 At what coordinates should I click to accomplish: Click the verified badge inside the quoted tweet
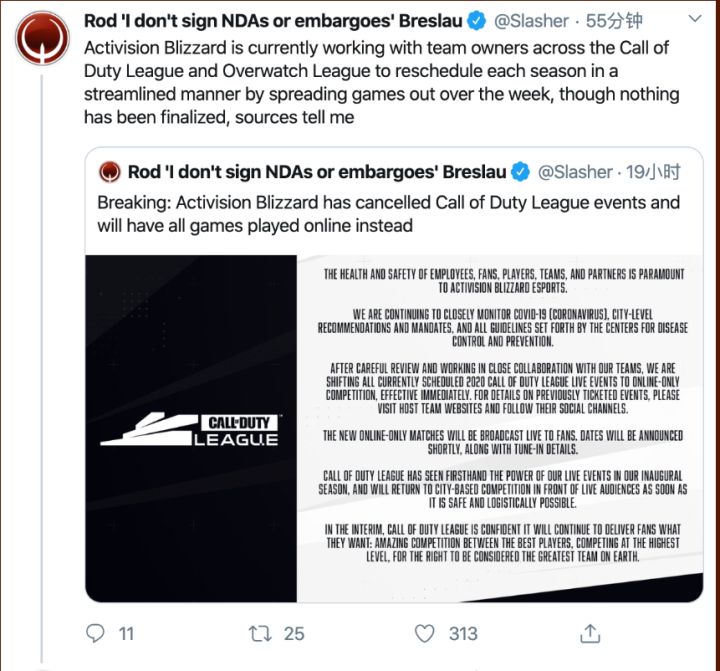coord(520,173)
